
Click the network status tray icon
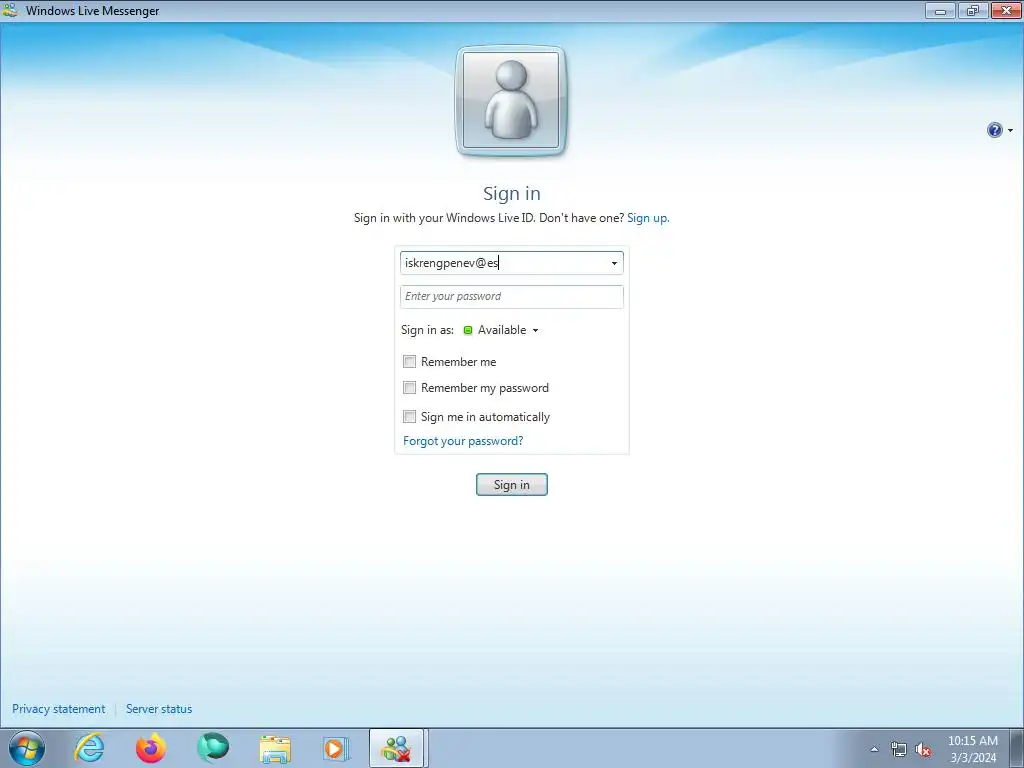(899, 749)
